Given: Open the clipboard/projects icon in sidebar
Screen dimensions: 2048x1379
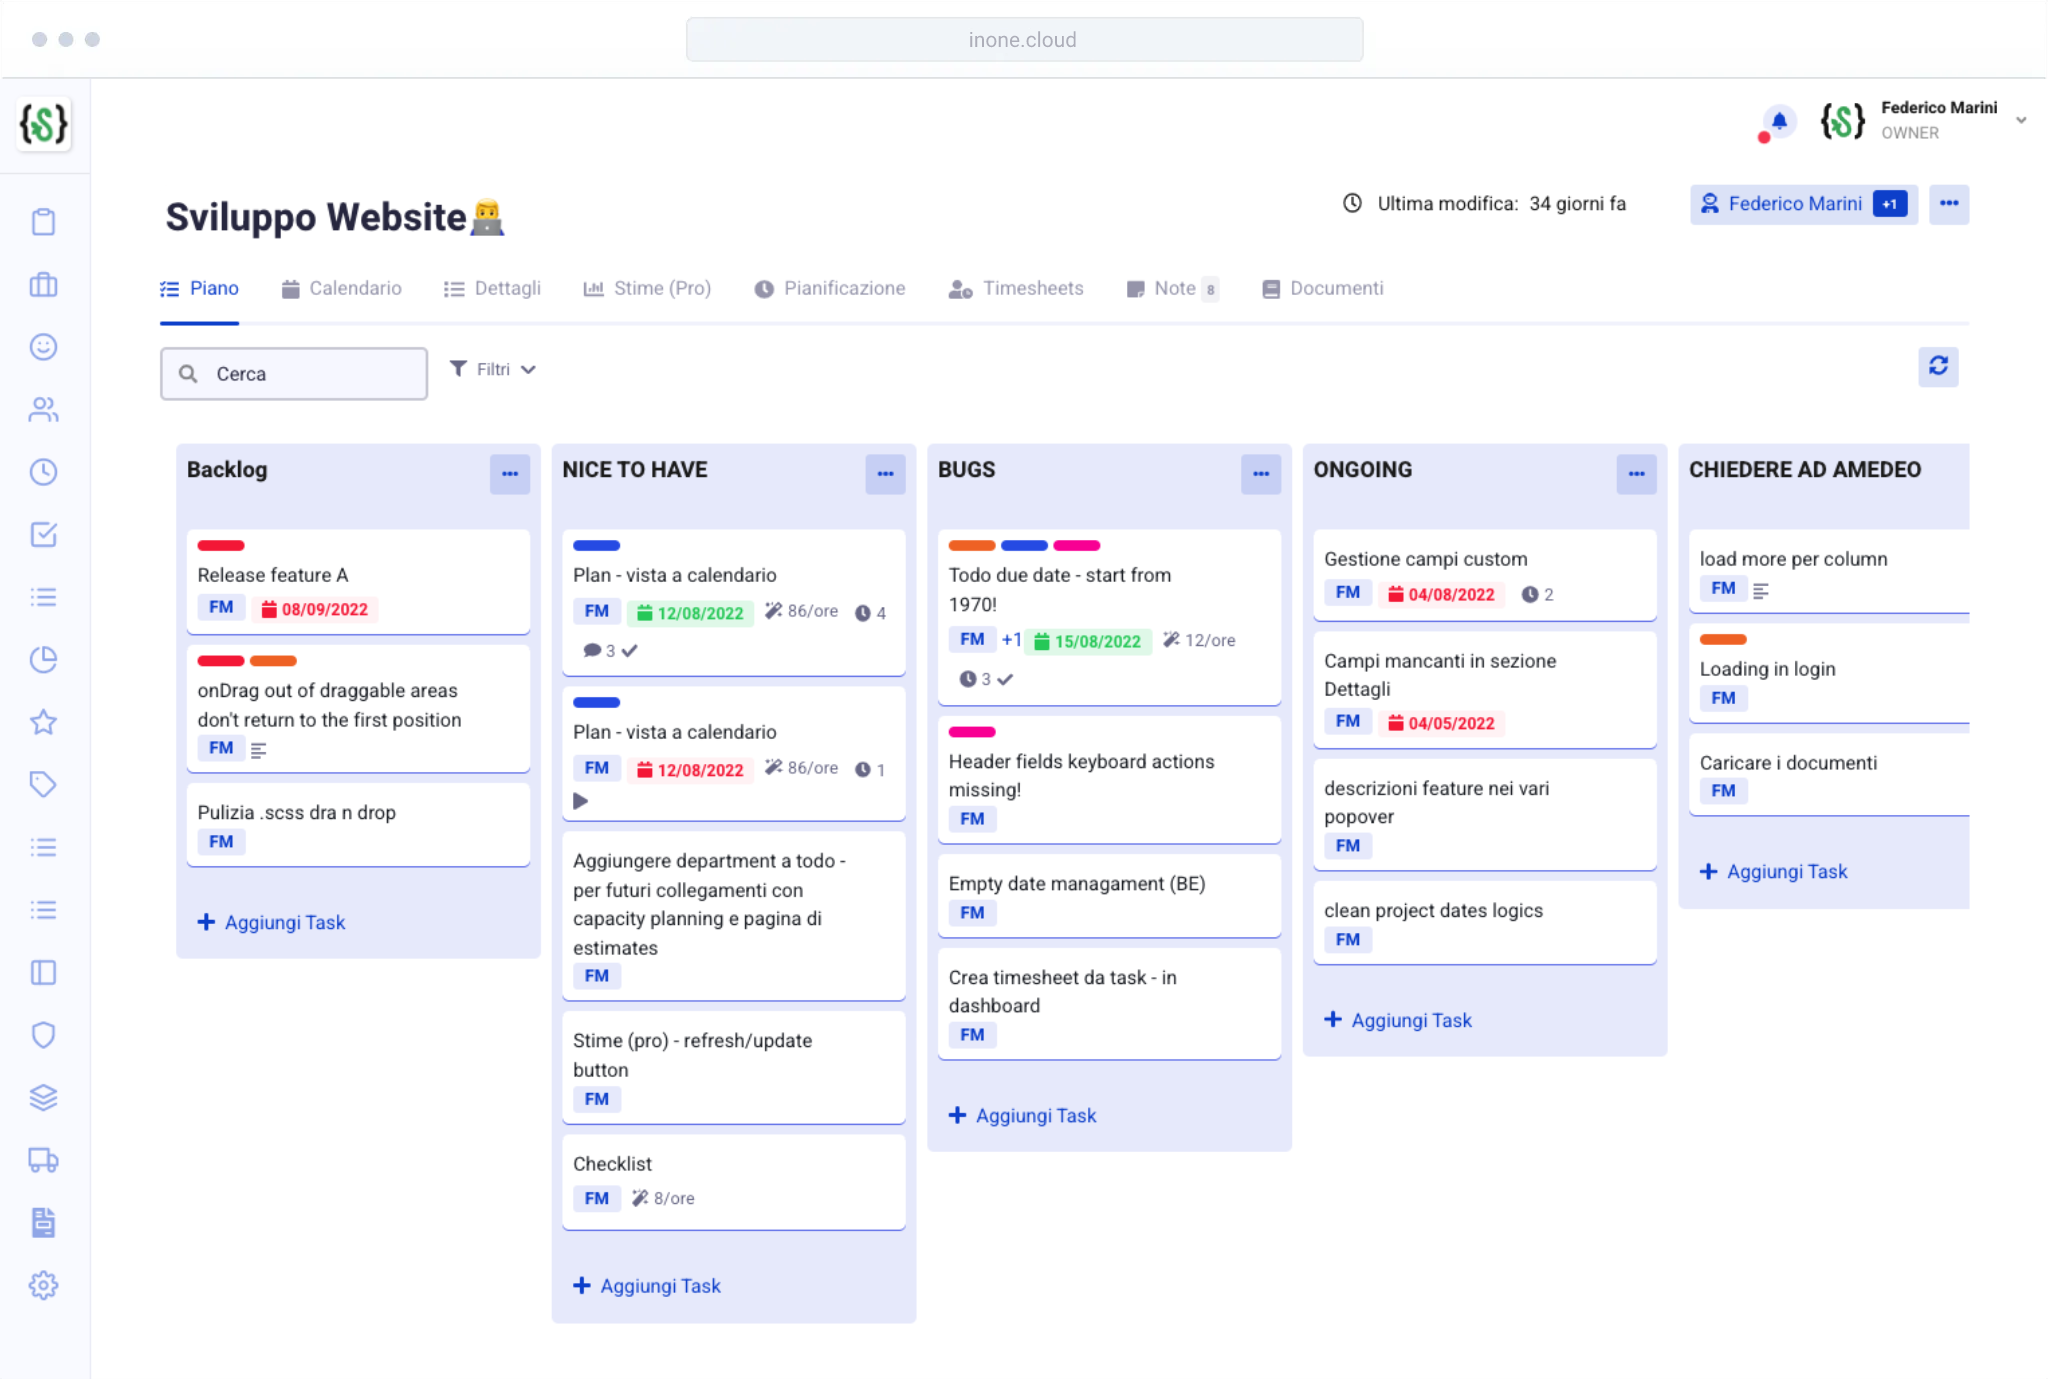Looking at the screenshot, I should pos(44,221).
